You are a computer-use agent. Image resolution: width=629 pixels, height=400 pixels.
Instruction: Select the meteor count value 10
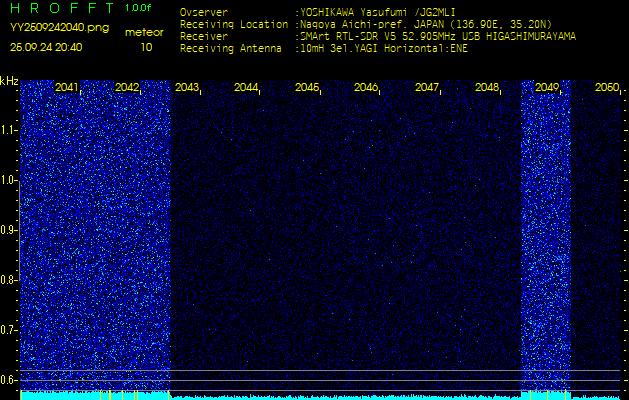[146, 47]
